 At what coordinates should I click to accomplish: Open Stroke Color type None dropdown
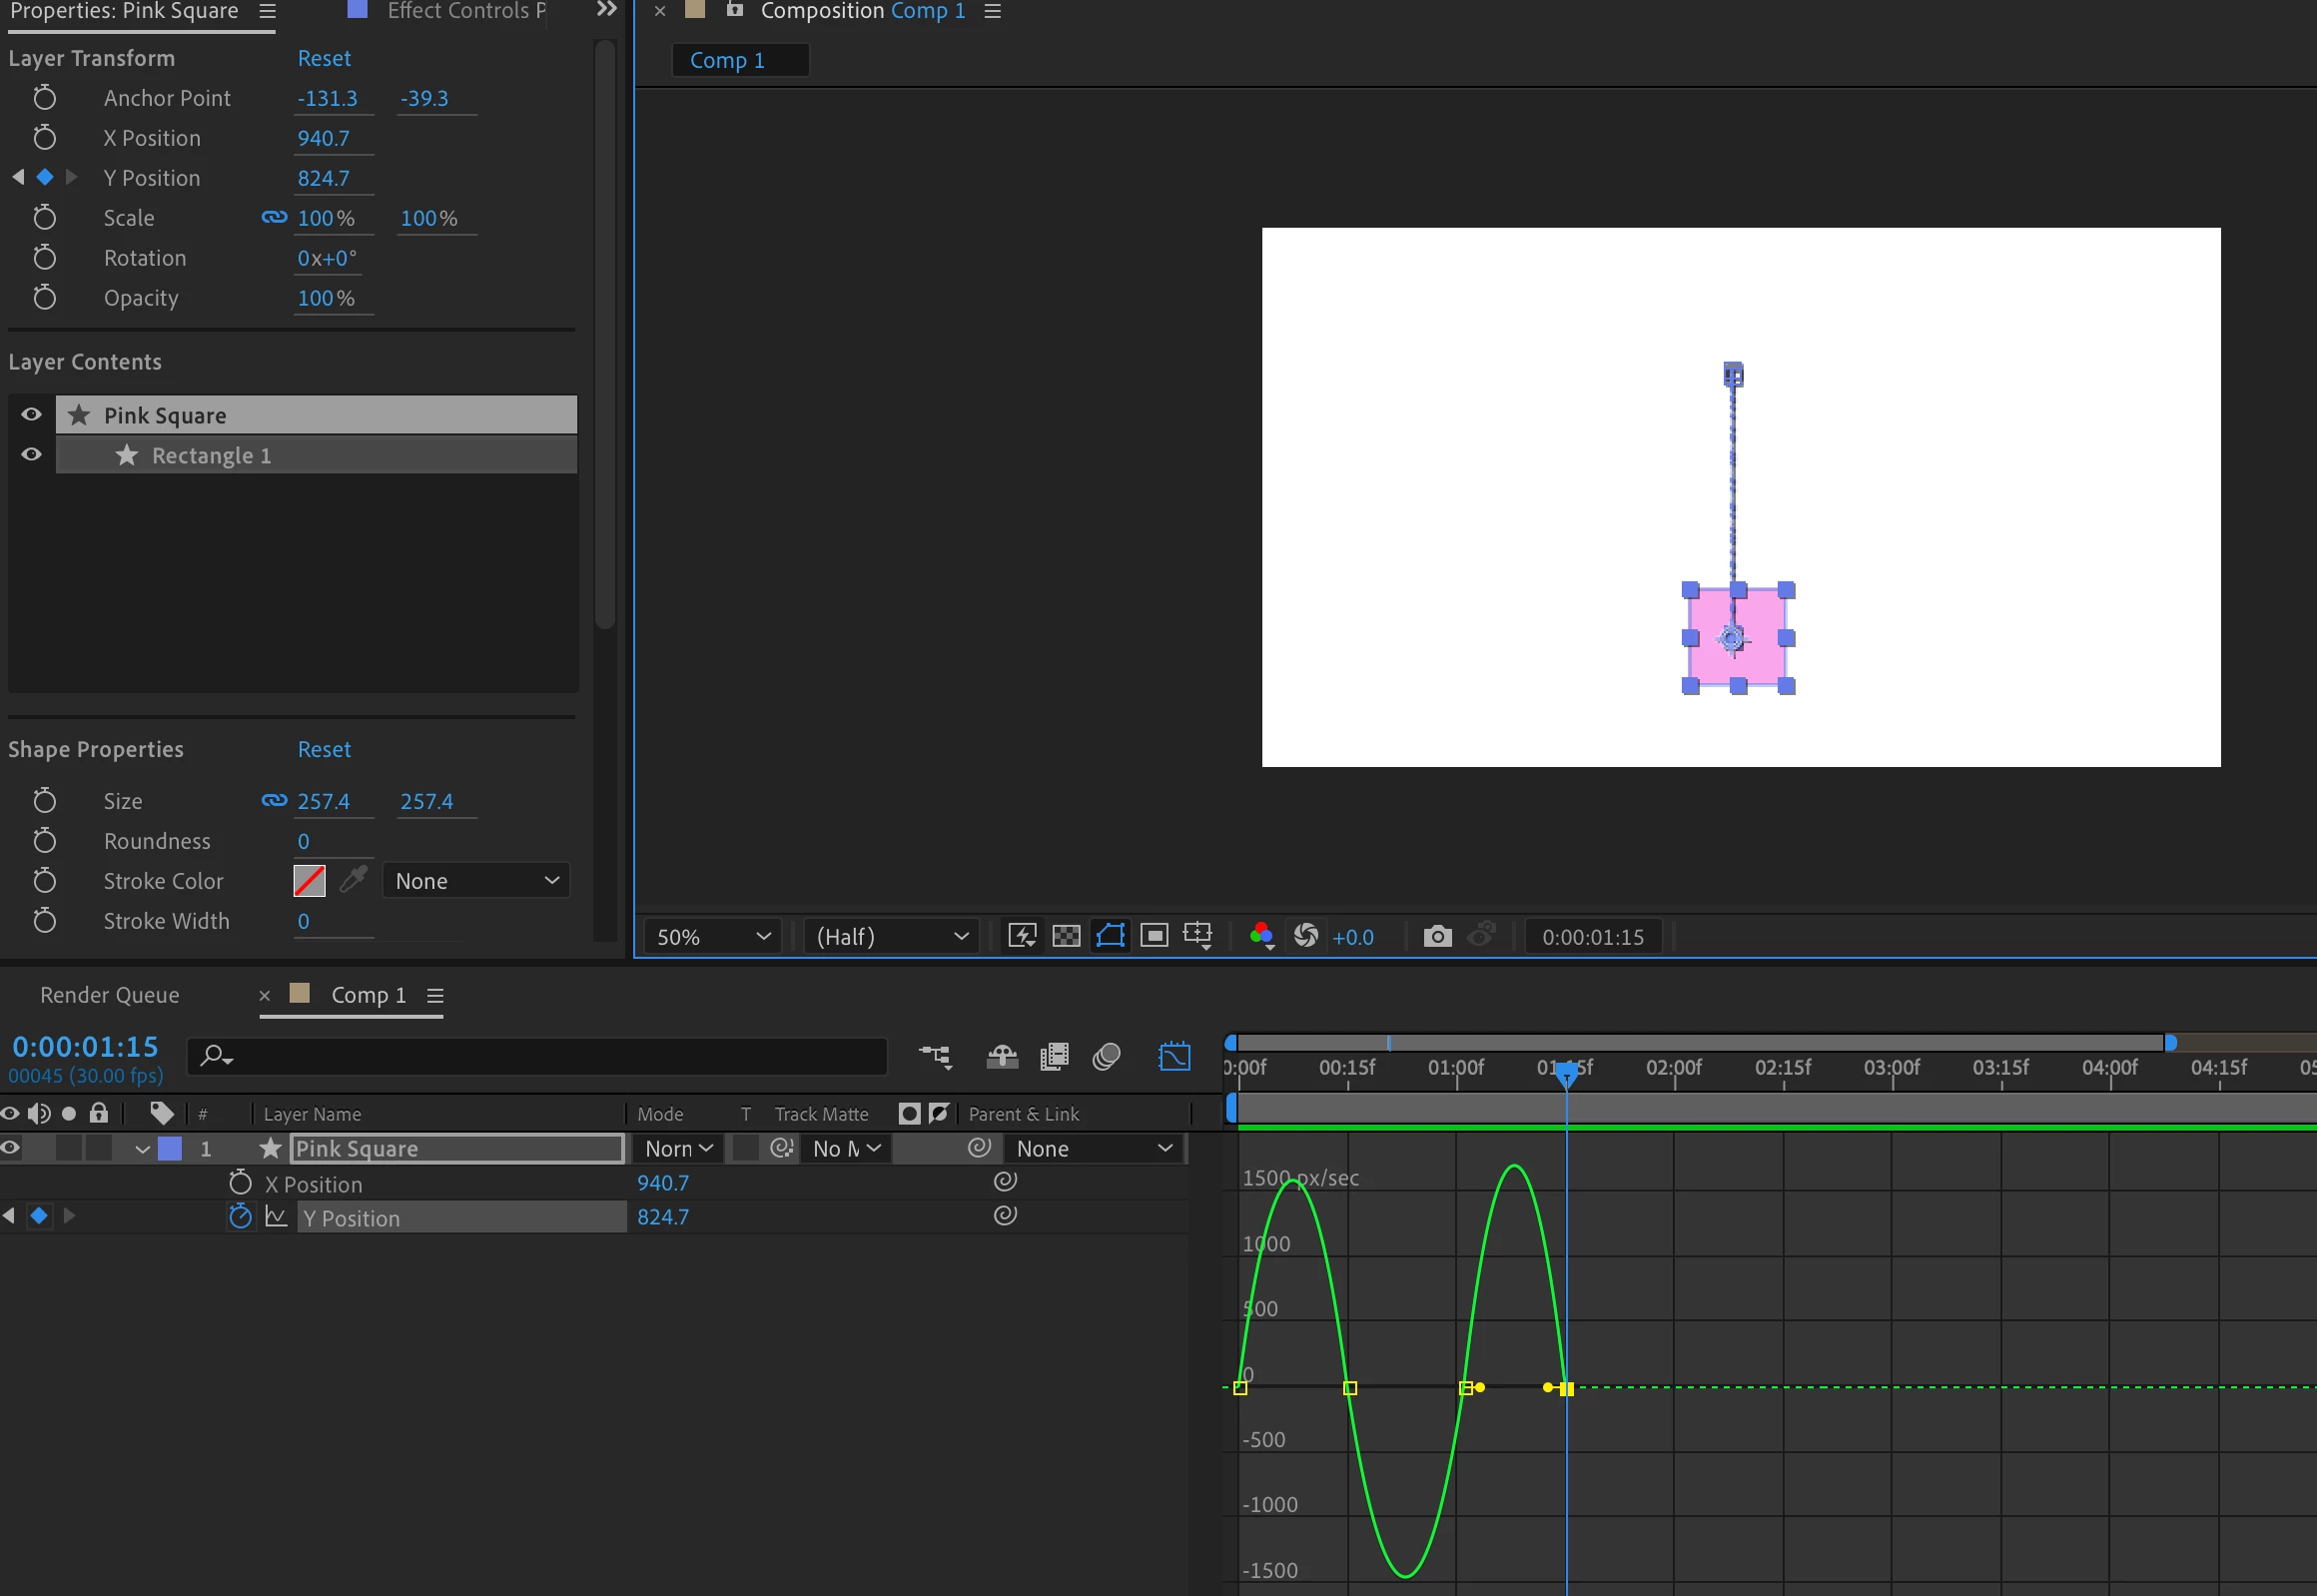[476, 881]
